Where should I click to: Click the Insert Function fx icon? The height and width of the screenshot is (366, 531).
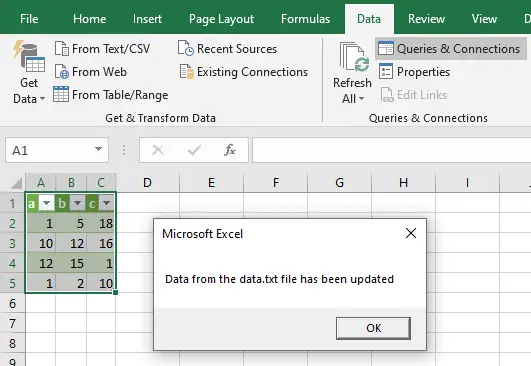(230, 150)
